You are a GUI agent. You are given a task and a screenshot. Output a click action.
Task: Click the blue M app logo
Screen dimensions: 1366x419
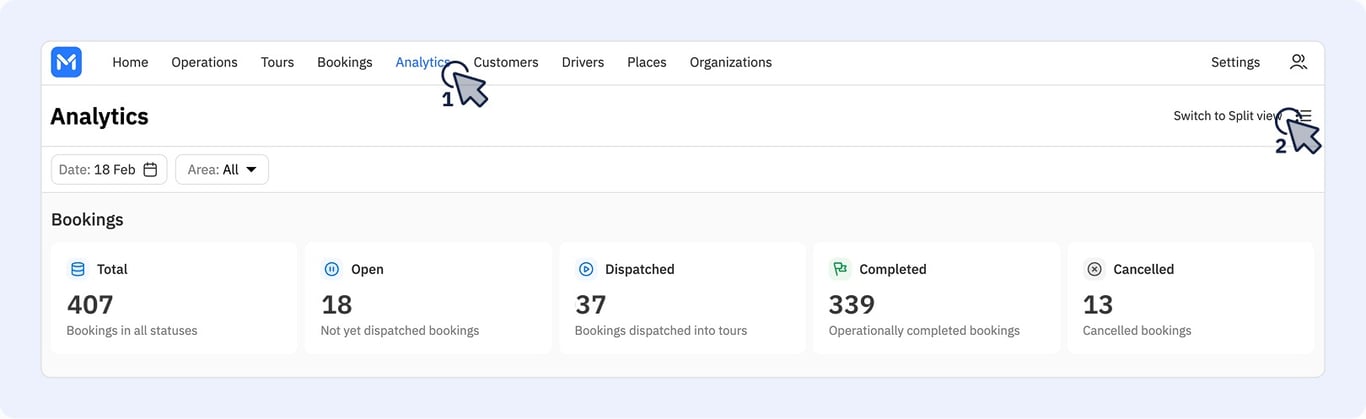point(66,62)
